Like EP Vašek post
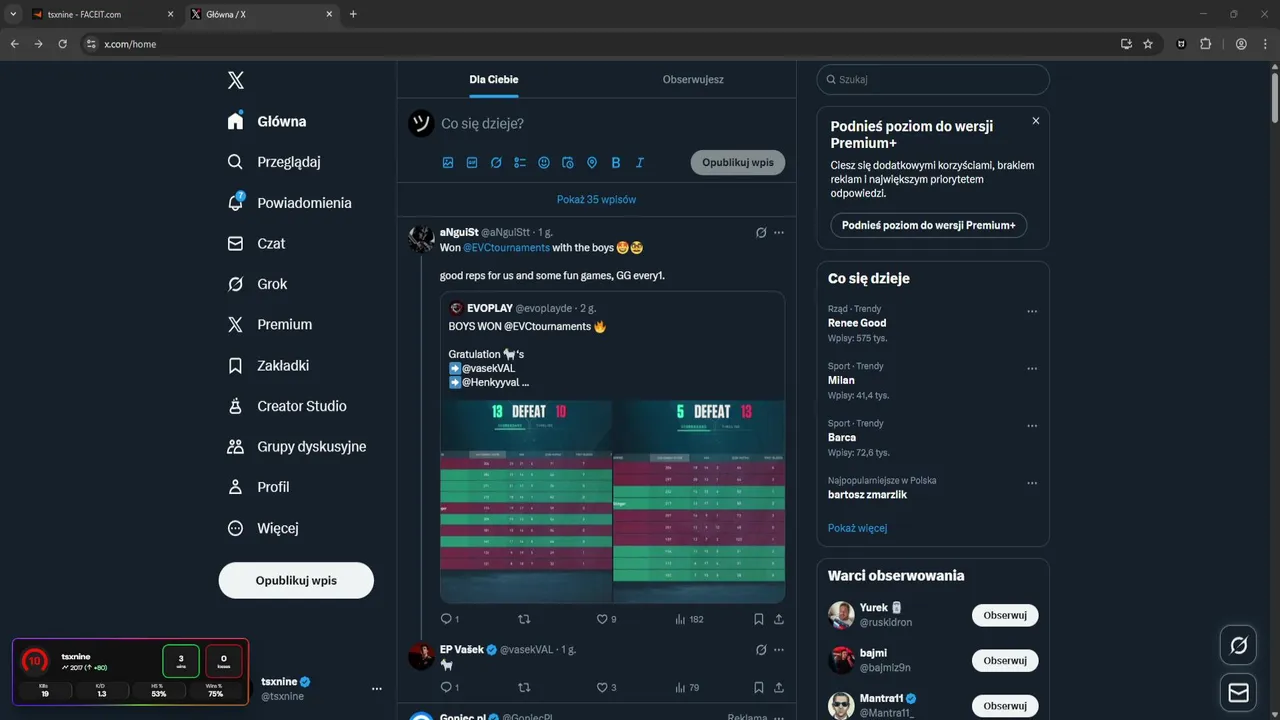1280x720 pixels. click(x=602, y=687)
